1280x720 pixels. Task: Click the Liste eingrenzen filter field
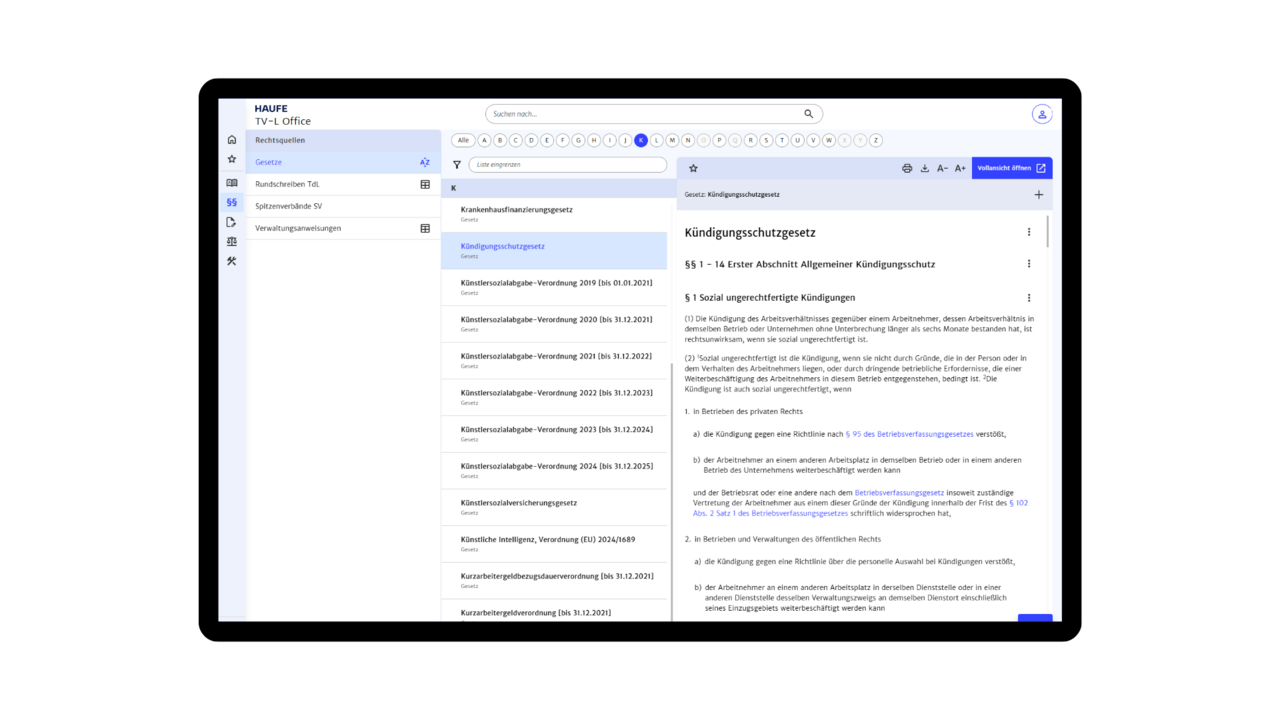(567, 165)
